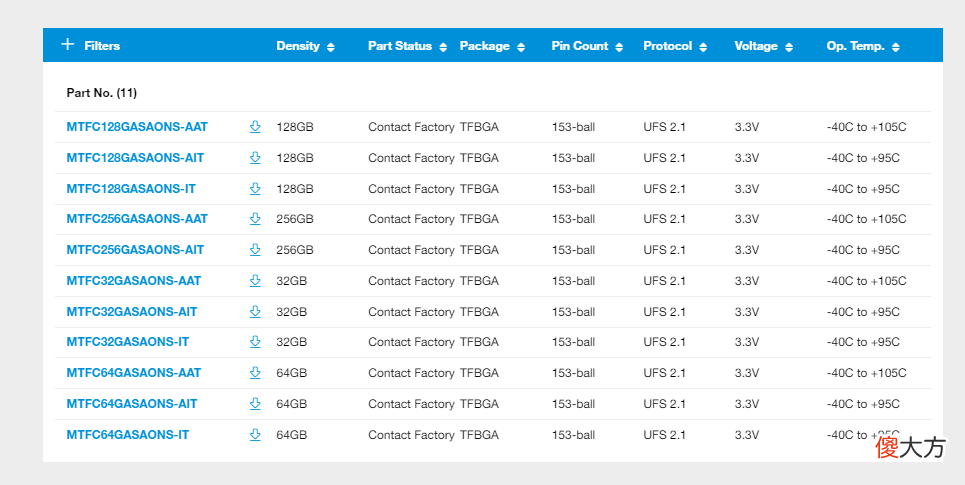The image size is (965, 485).
Task: Download file for MTFC64GASAONS-AAT
Action: coord(255,372)
